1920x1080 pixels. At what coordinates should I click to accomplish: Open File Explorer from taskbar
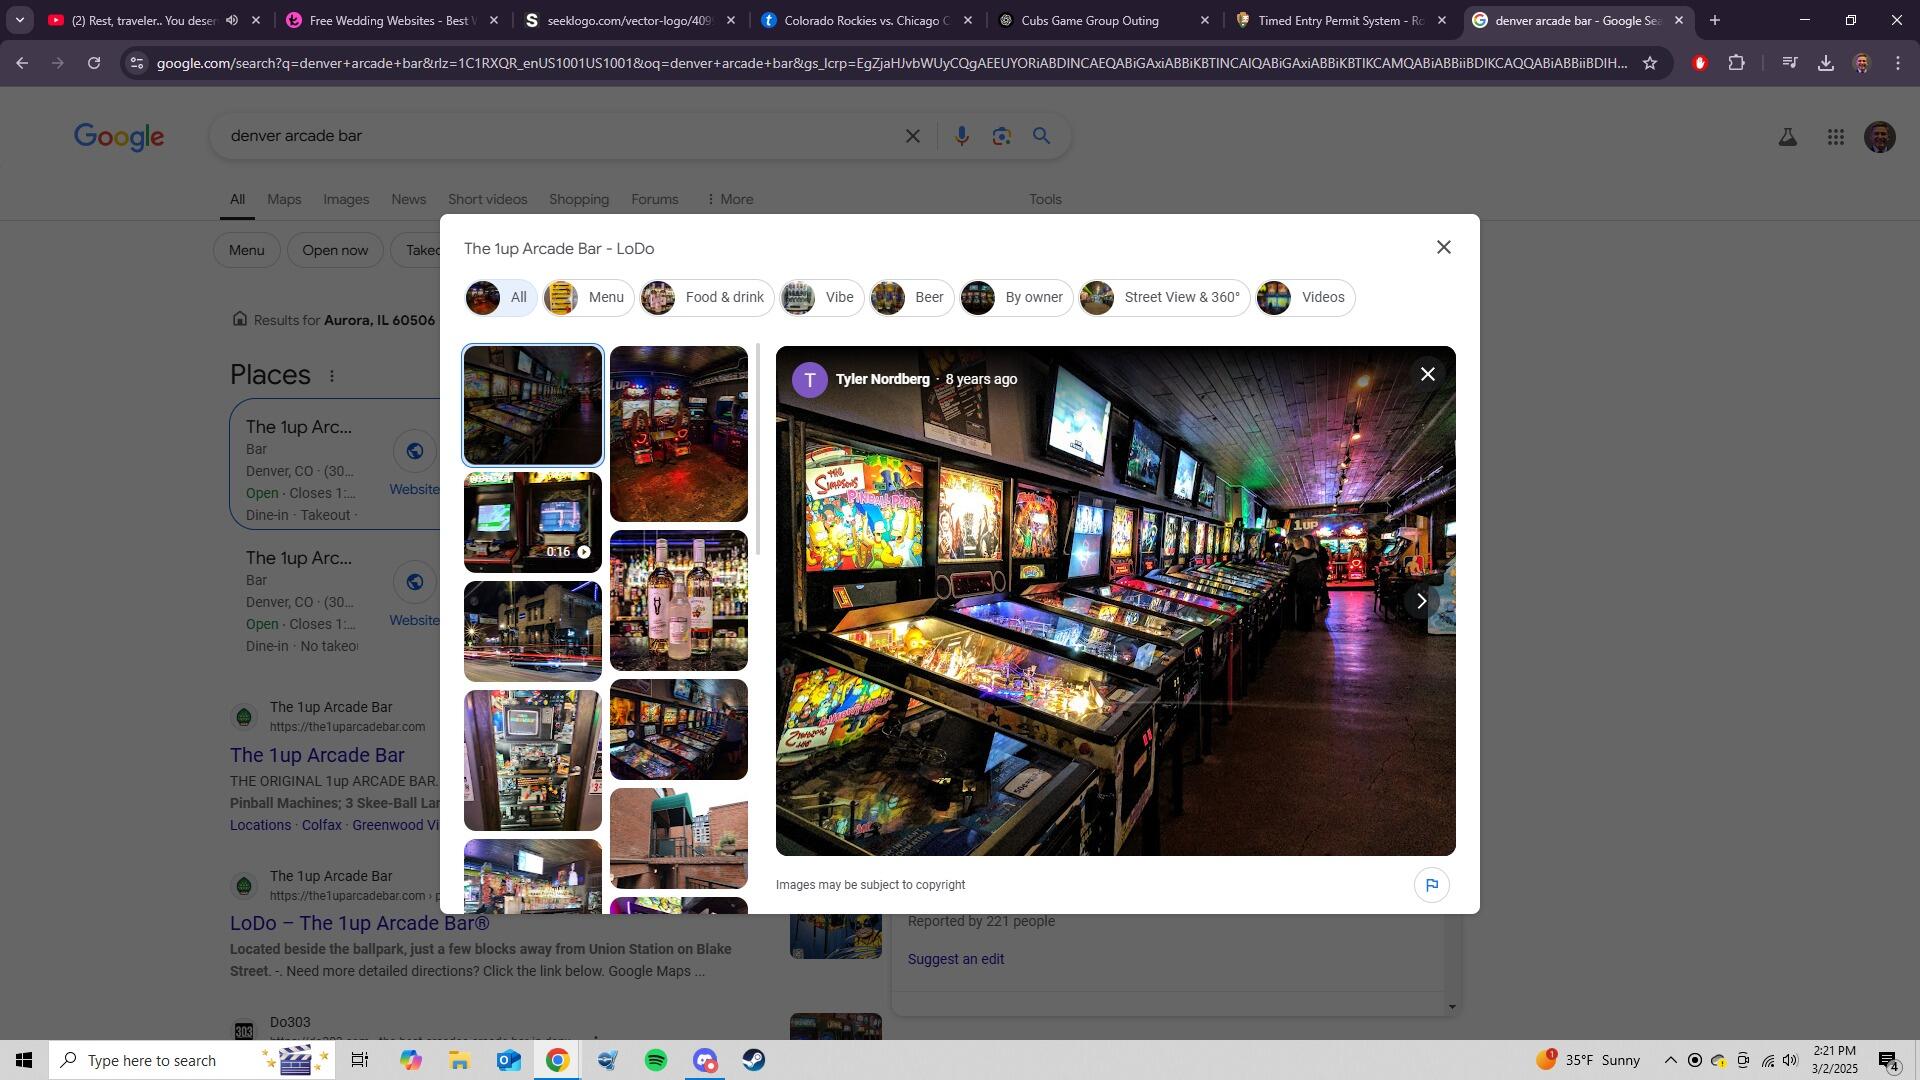459,1060
